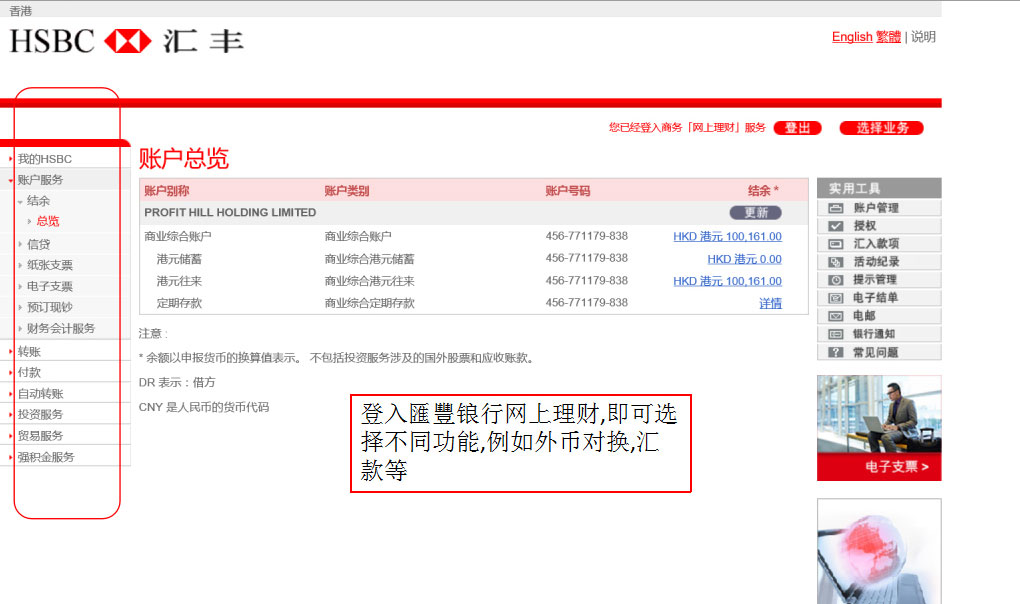Click the HSBC hexagon logo
1020x604 pixels.
pos(127,41)
